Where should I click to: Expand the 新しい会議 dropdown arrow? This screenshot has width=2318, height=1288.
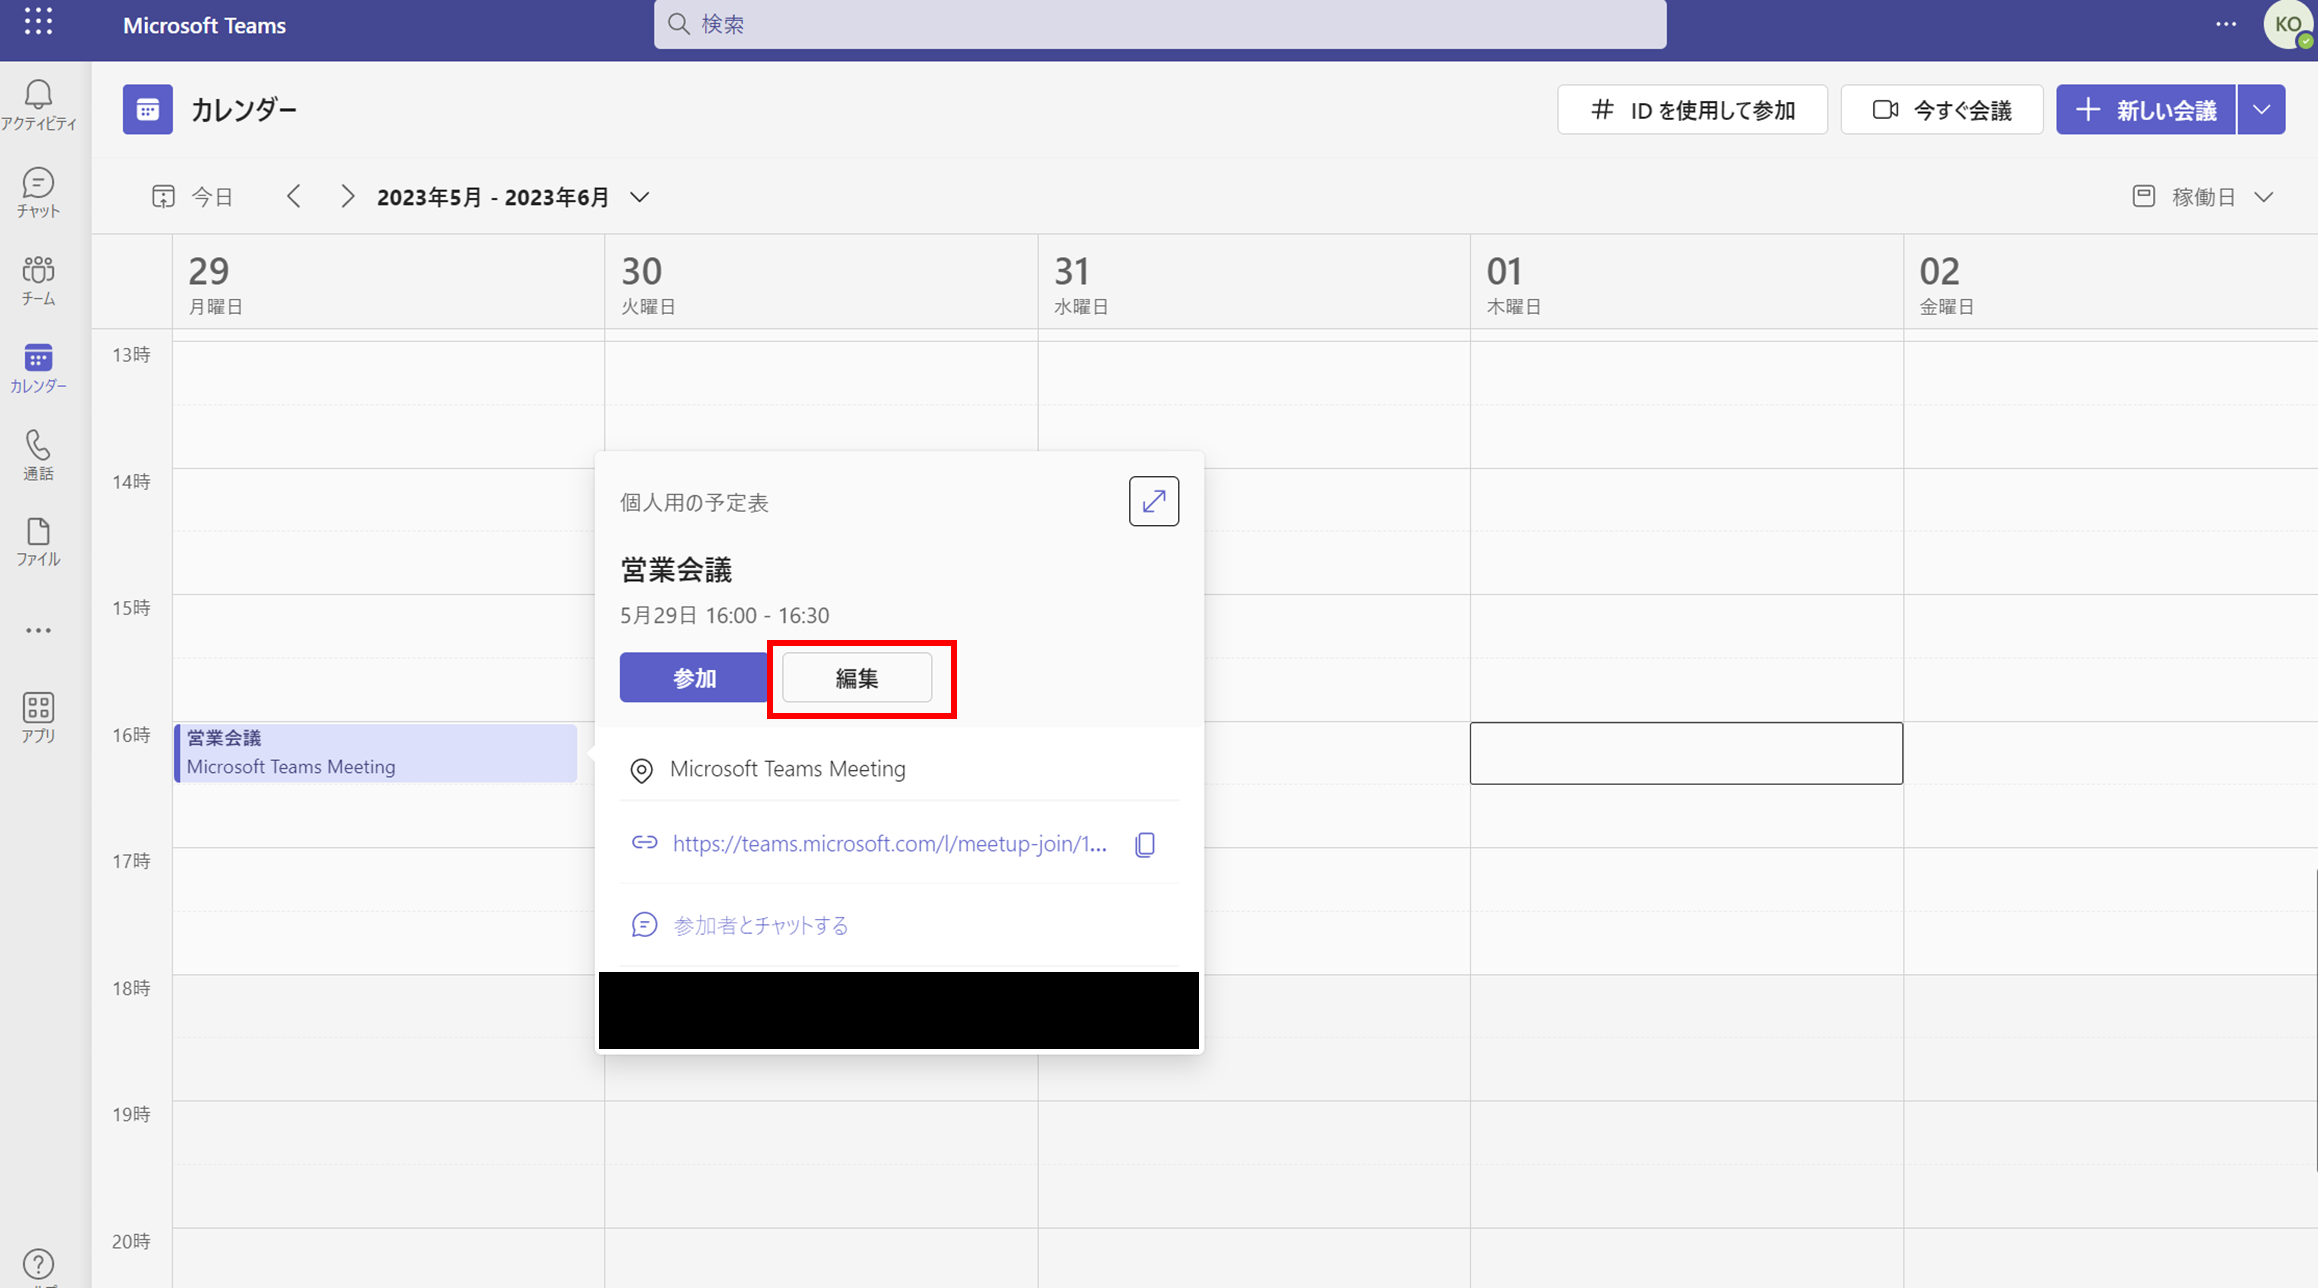2262,109
